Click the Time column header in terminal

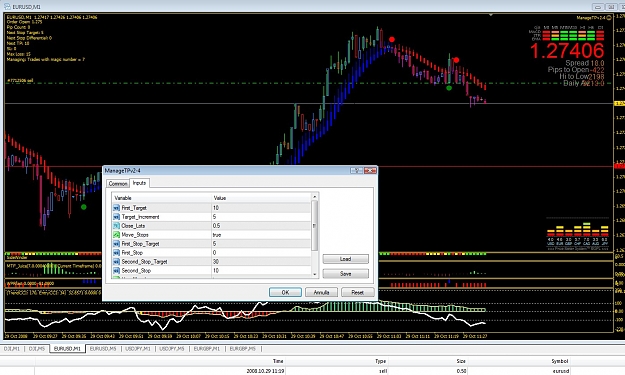point(278,361)
